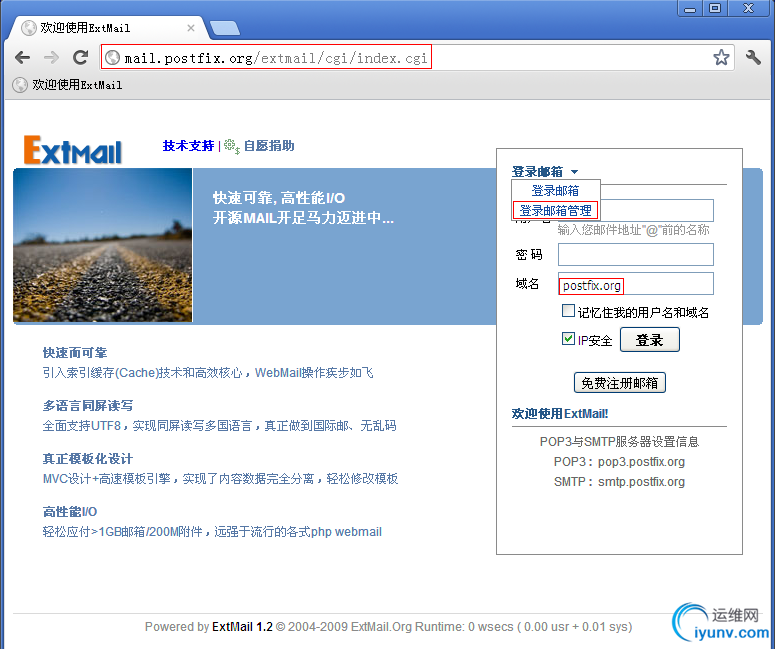Click the road photo banner image

pos(103,245)
